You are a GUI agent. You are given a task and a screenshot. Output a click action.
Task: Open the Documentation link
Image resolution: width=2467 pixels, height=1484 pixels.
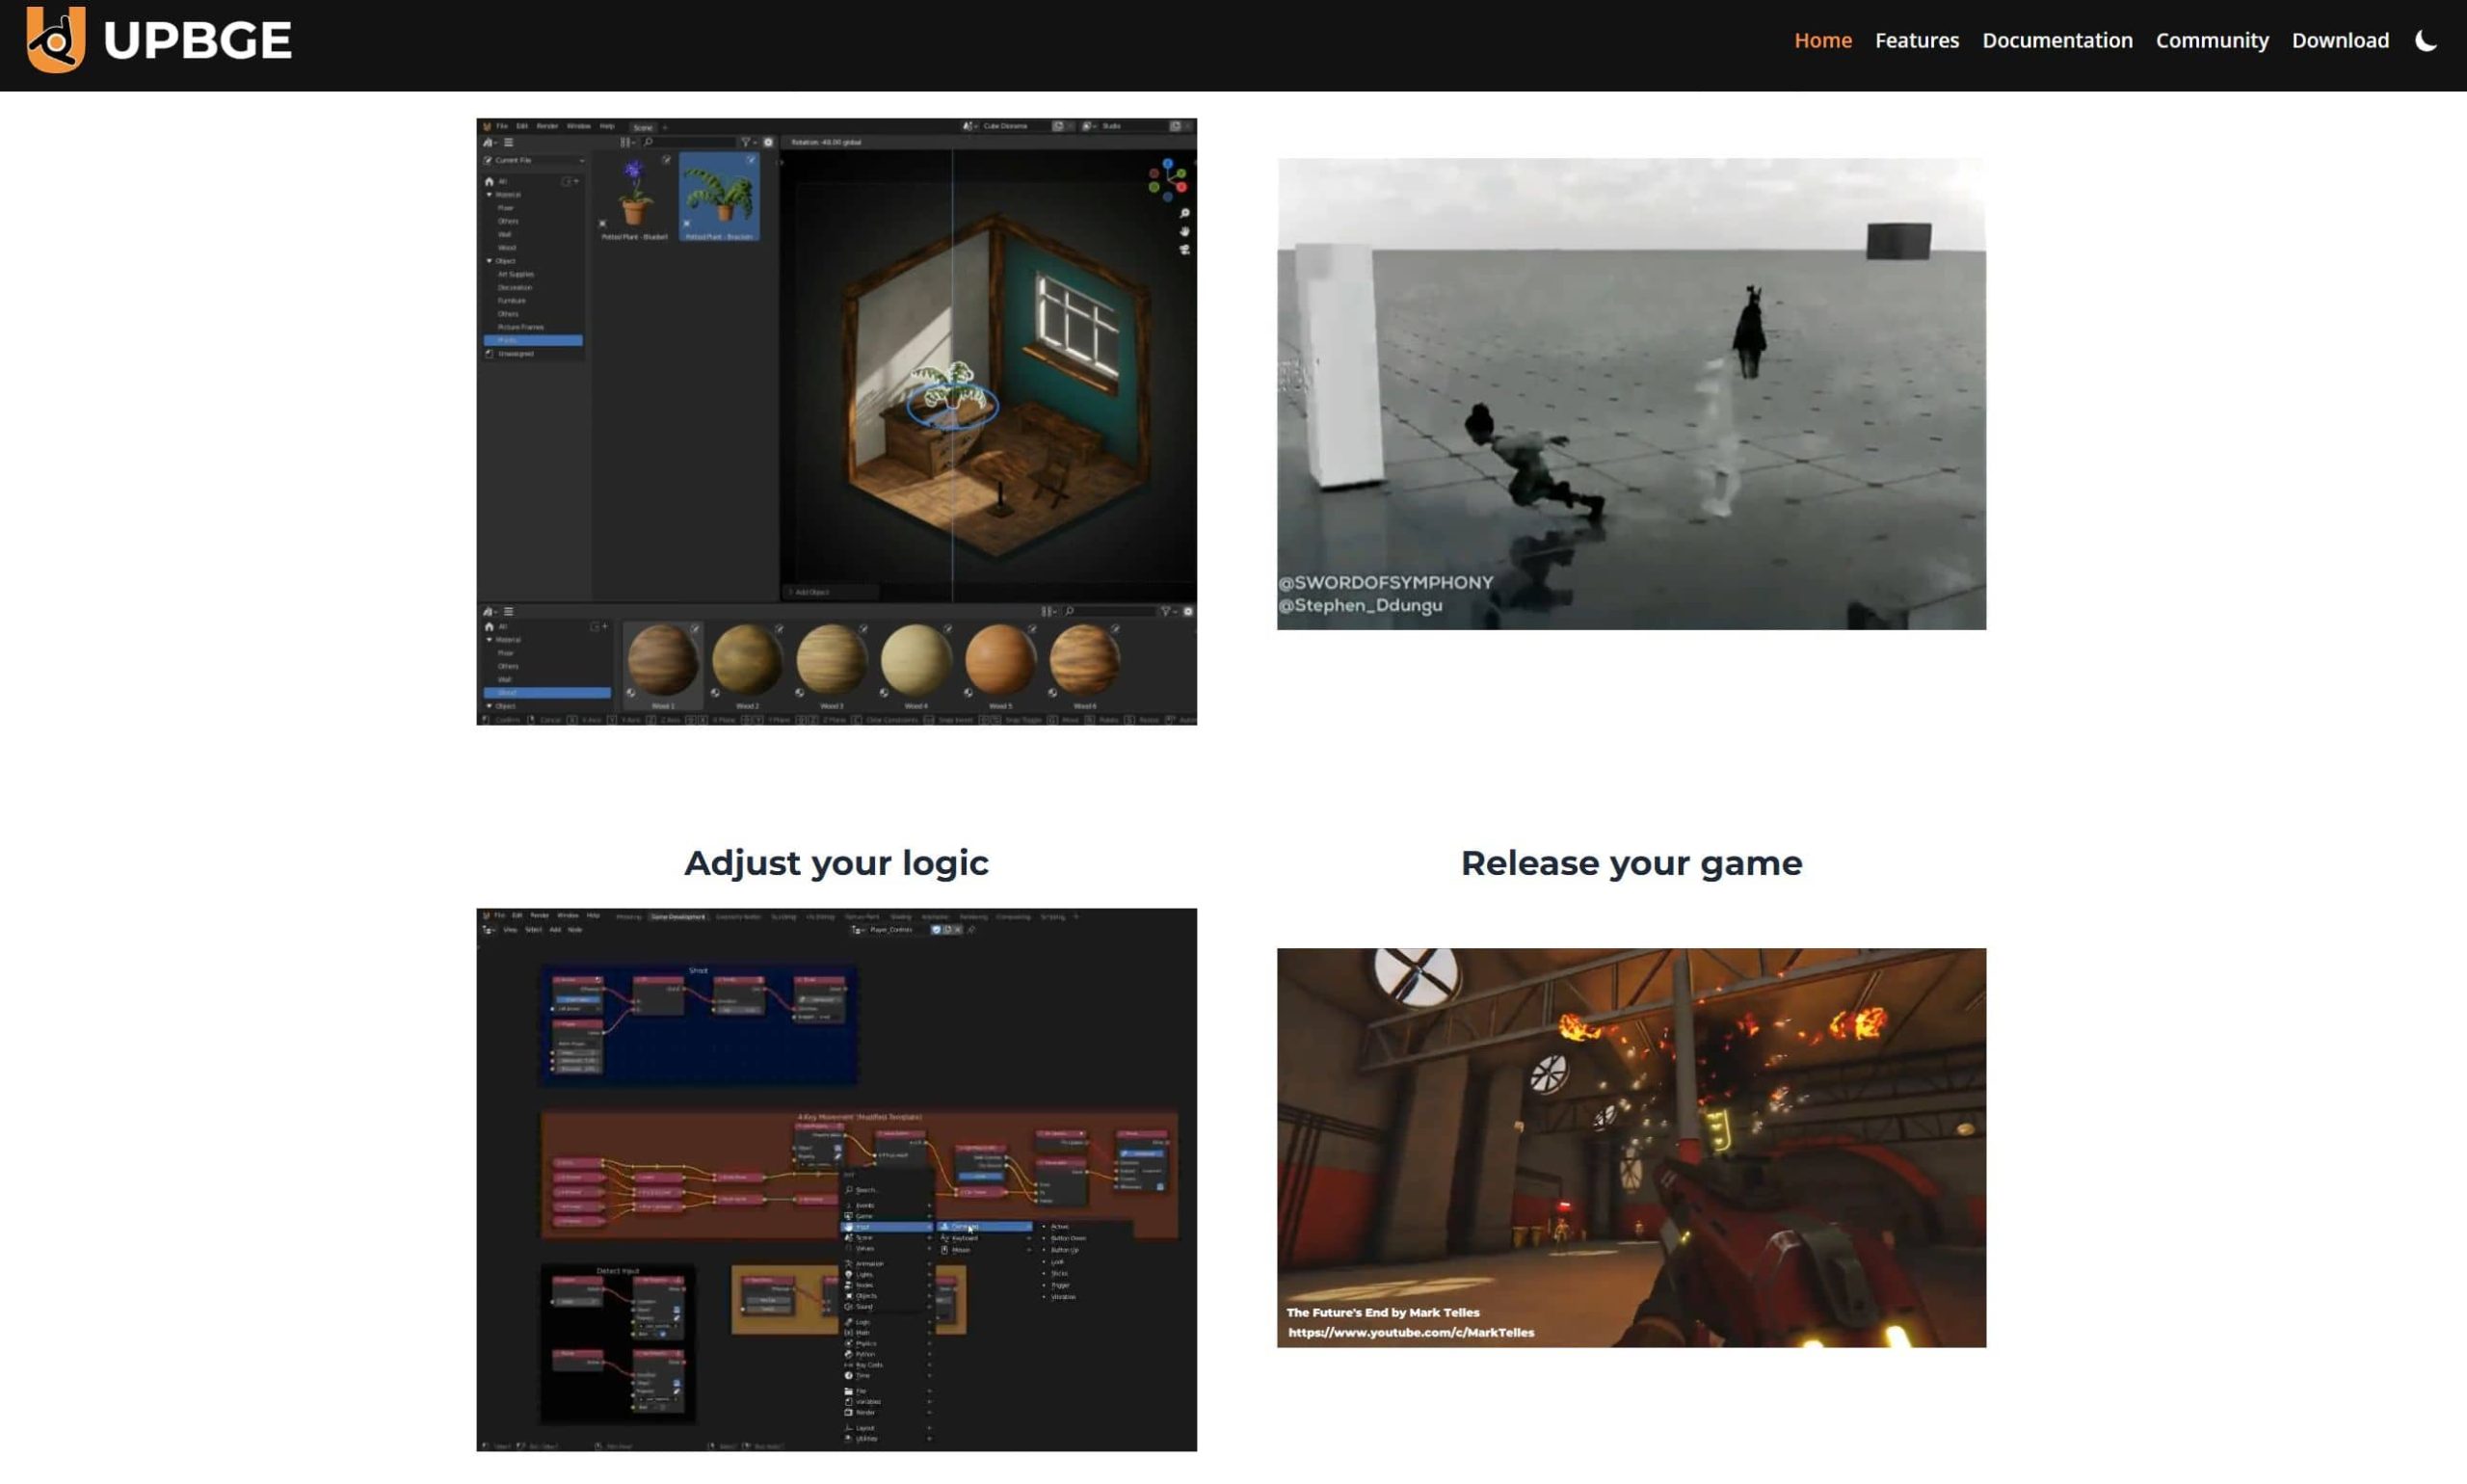click(x=2057, y=40)
